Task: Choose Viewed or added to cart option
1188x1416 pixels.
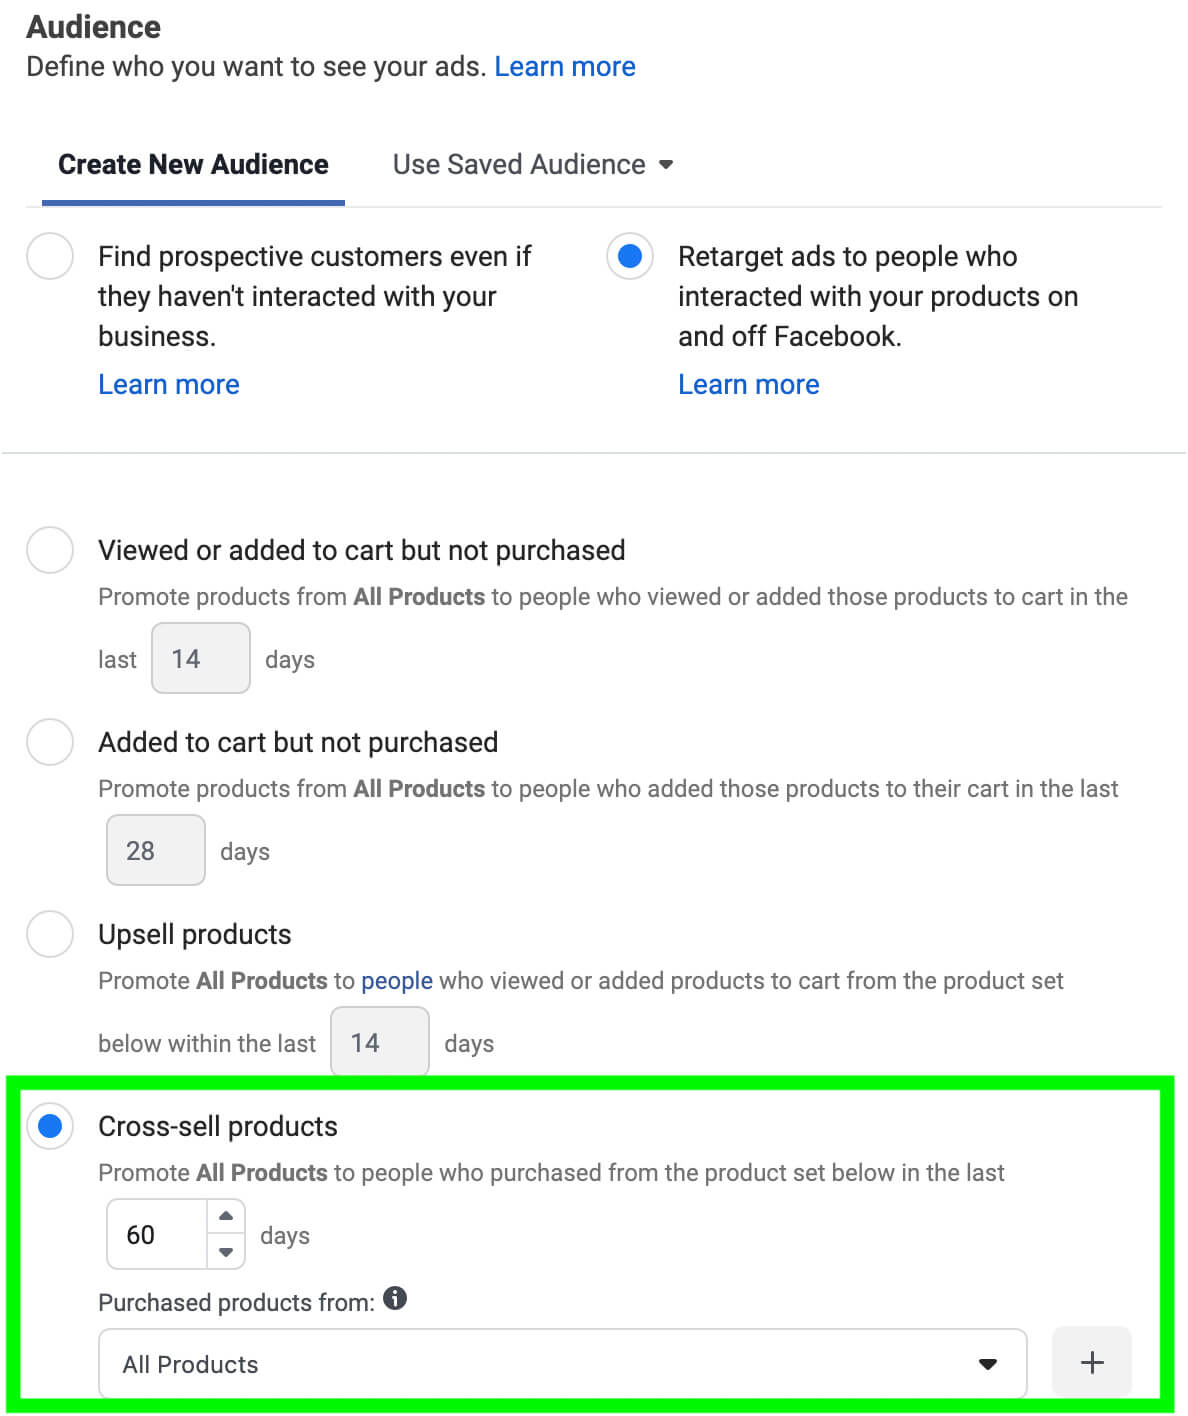Action: click(x=50, y=550)
